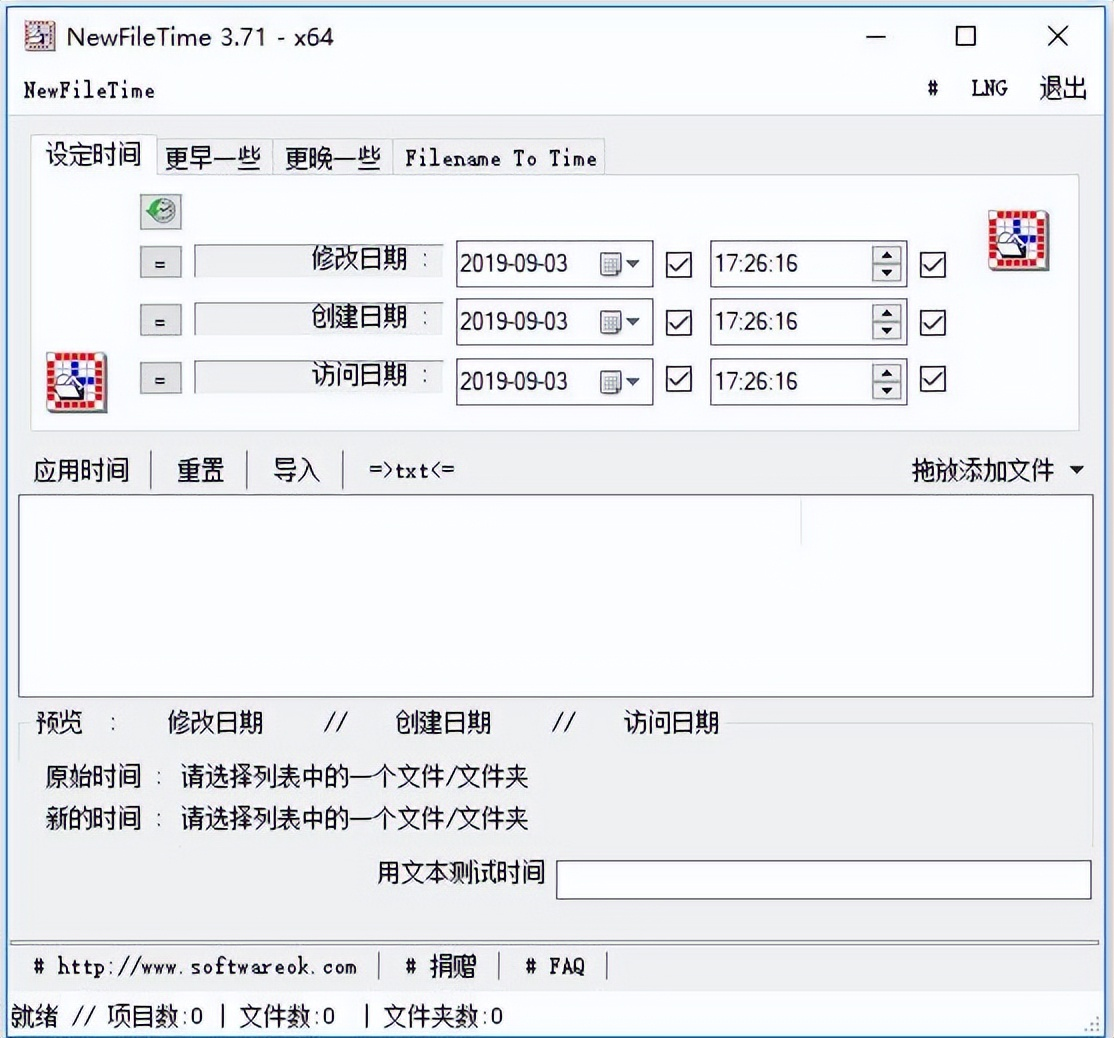Viewport: 1114px width, 1038px height.
Task: Click the = button beside 访问日期
Action: point(161,379)
